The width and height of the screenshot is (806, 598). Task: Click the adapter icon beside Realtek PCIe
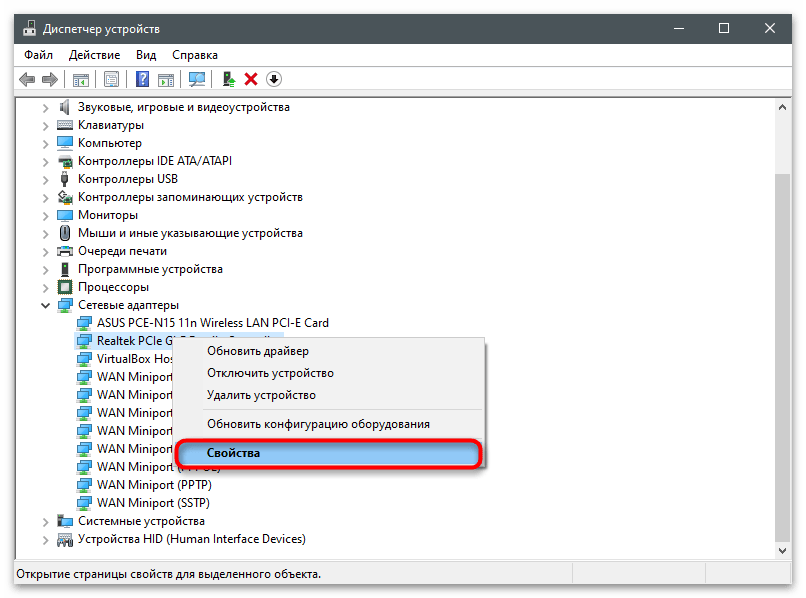click(84, 341)
